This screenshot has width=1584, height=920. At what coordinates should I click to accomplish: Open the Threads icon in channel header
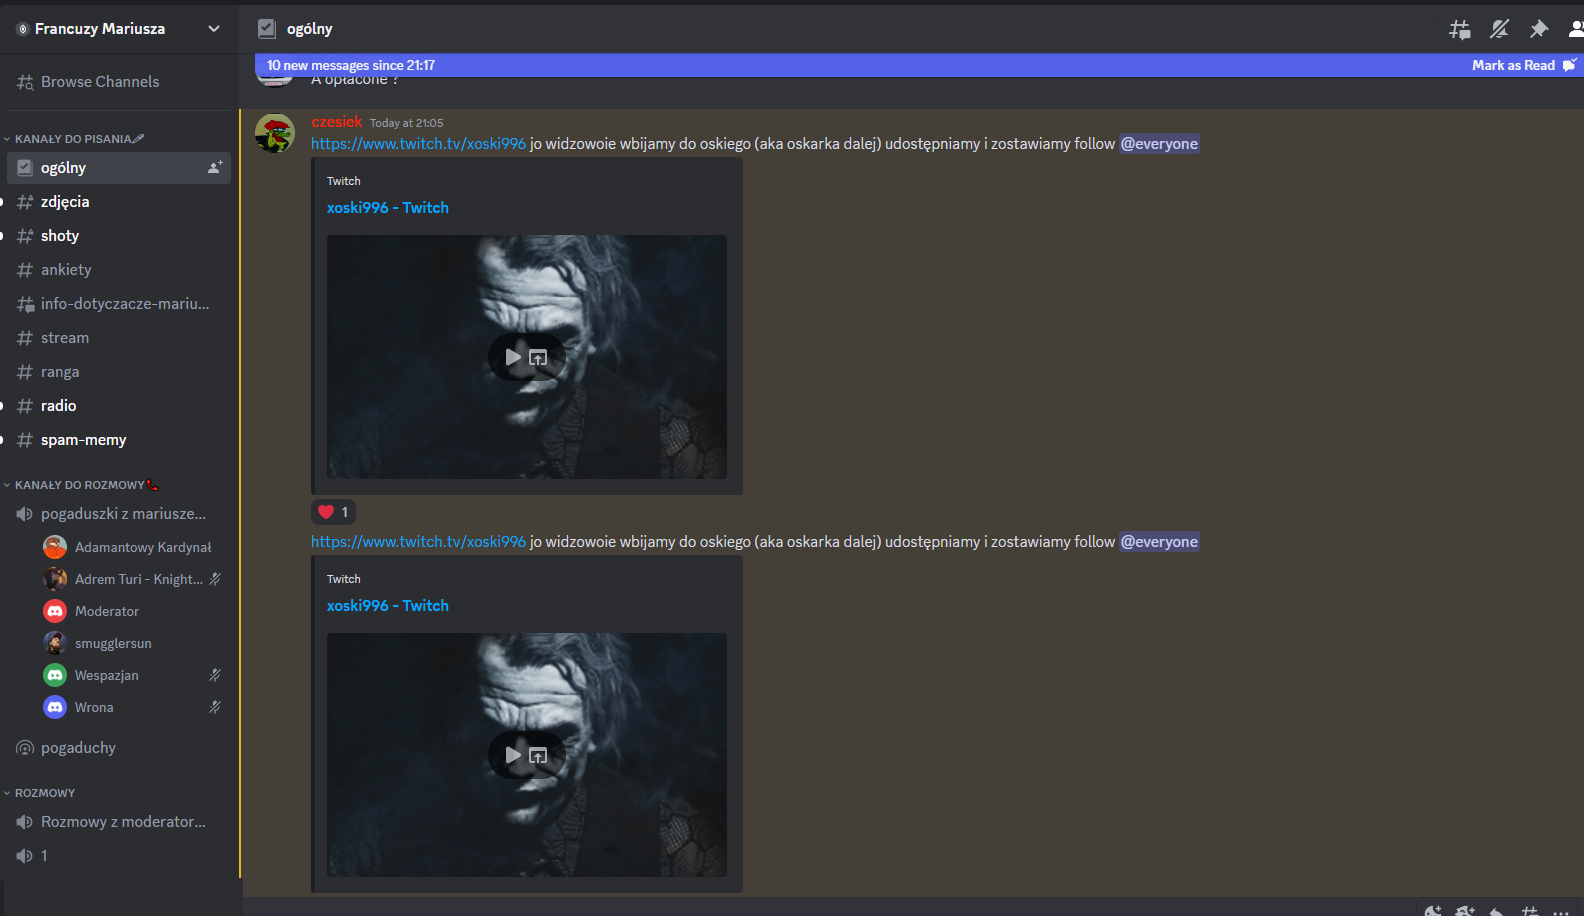(1460, 29)
